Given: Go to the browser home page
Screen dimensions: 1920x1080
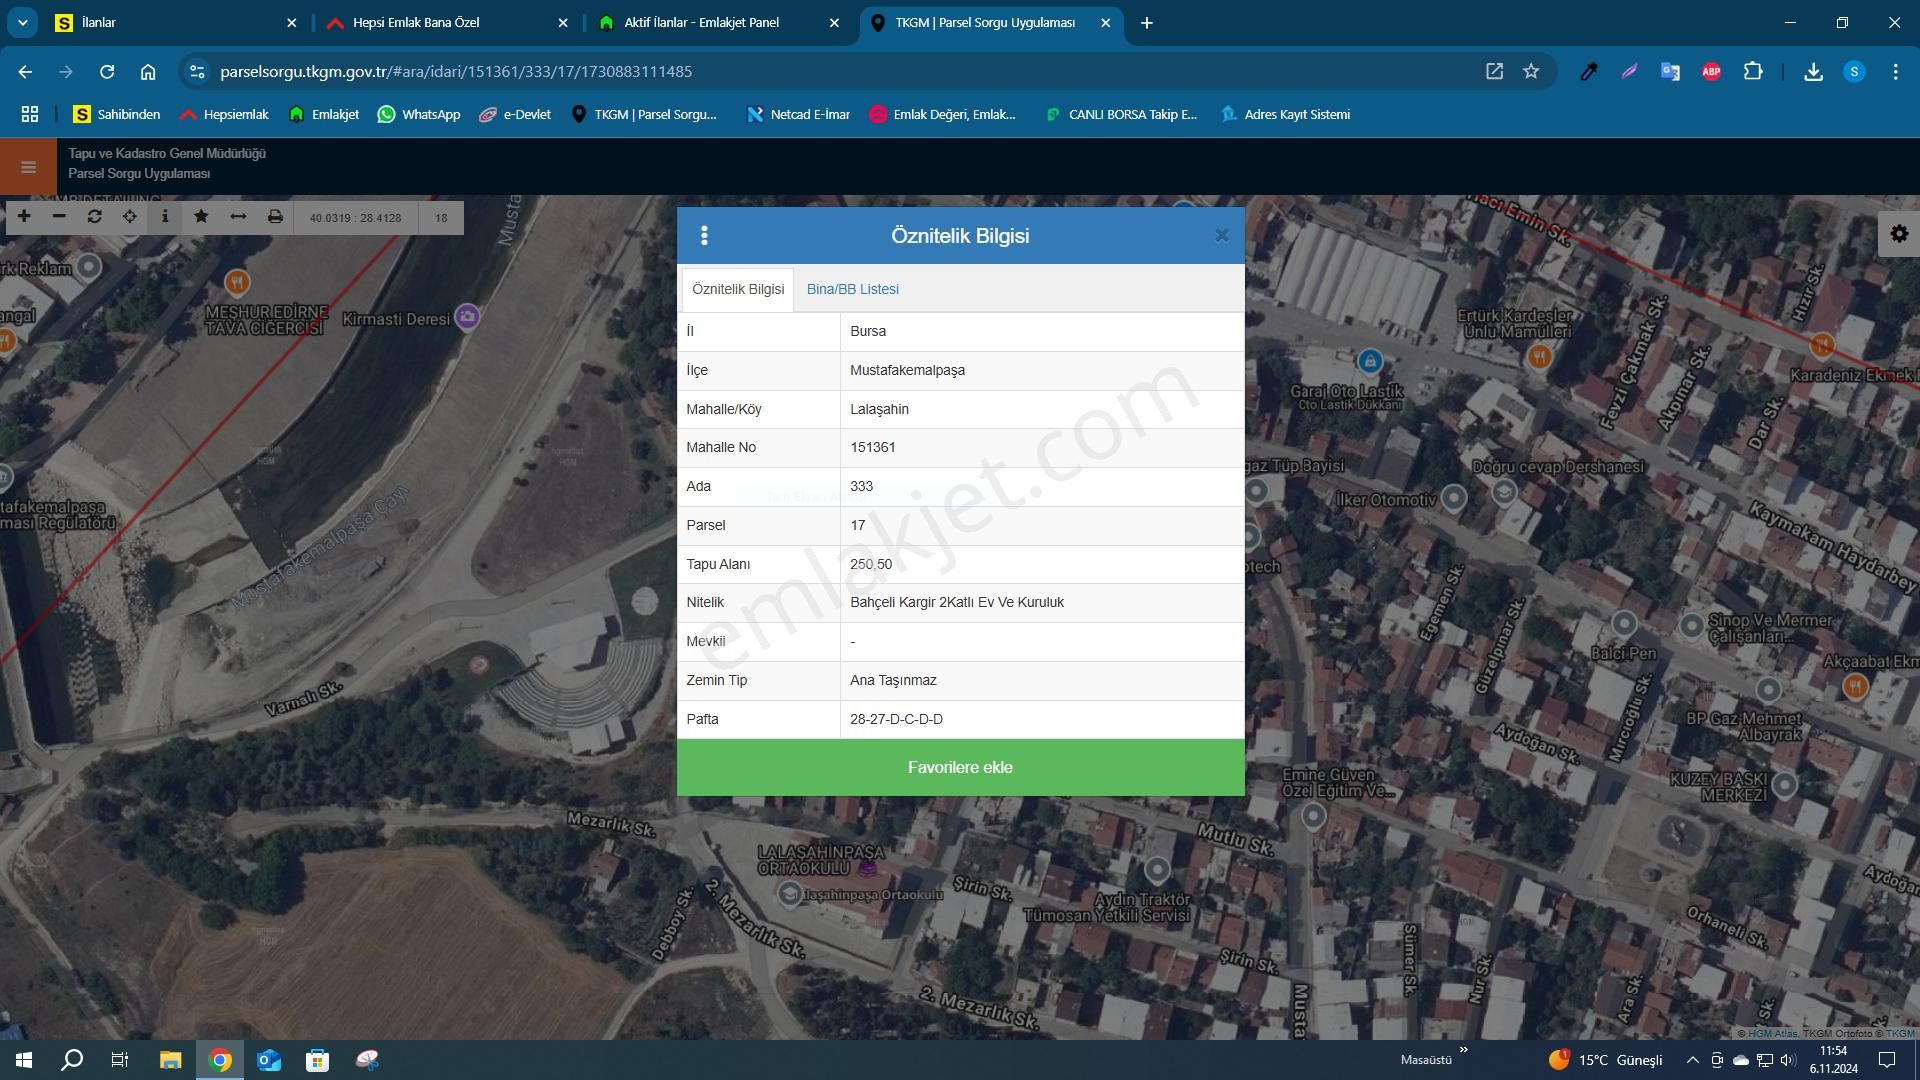Looking at the screenshot, I should coord(148,71).
